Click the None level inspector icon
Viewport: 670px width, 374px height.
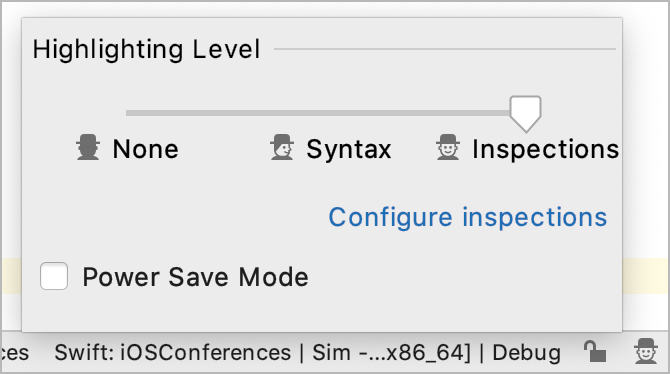click(88, 147)
